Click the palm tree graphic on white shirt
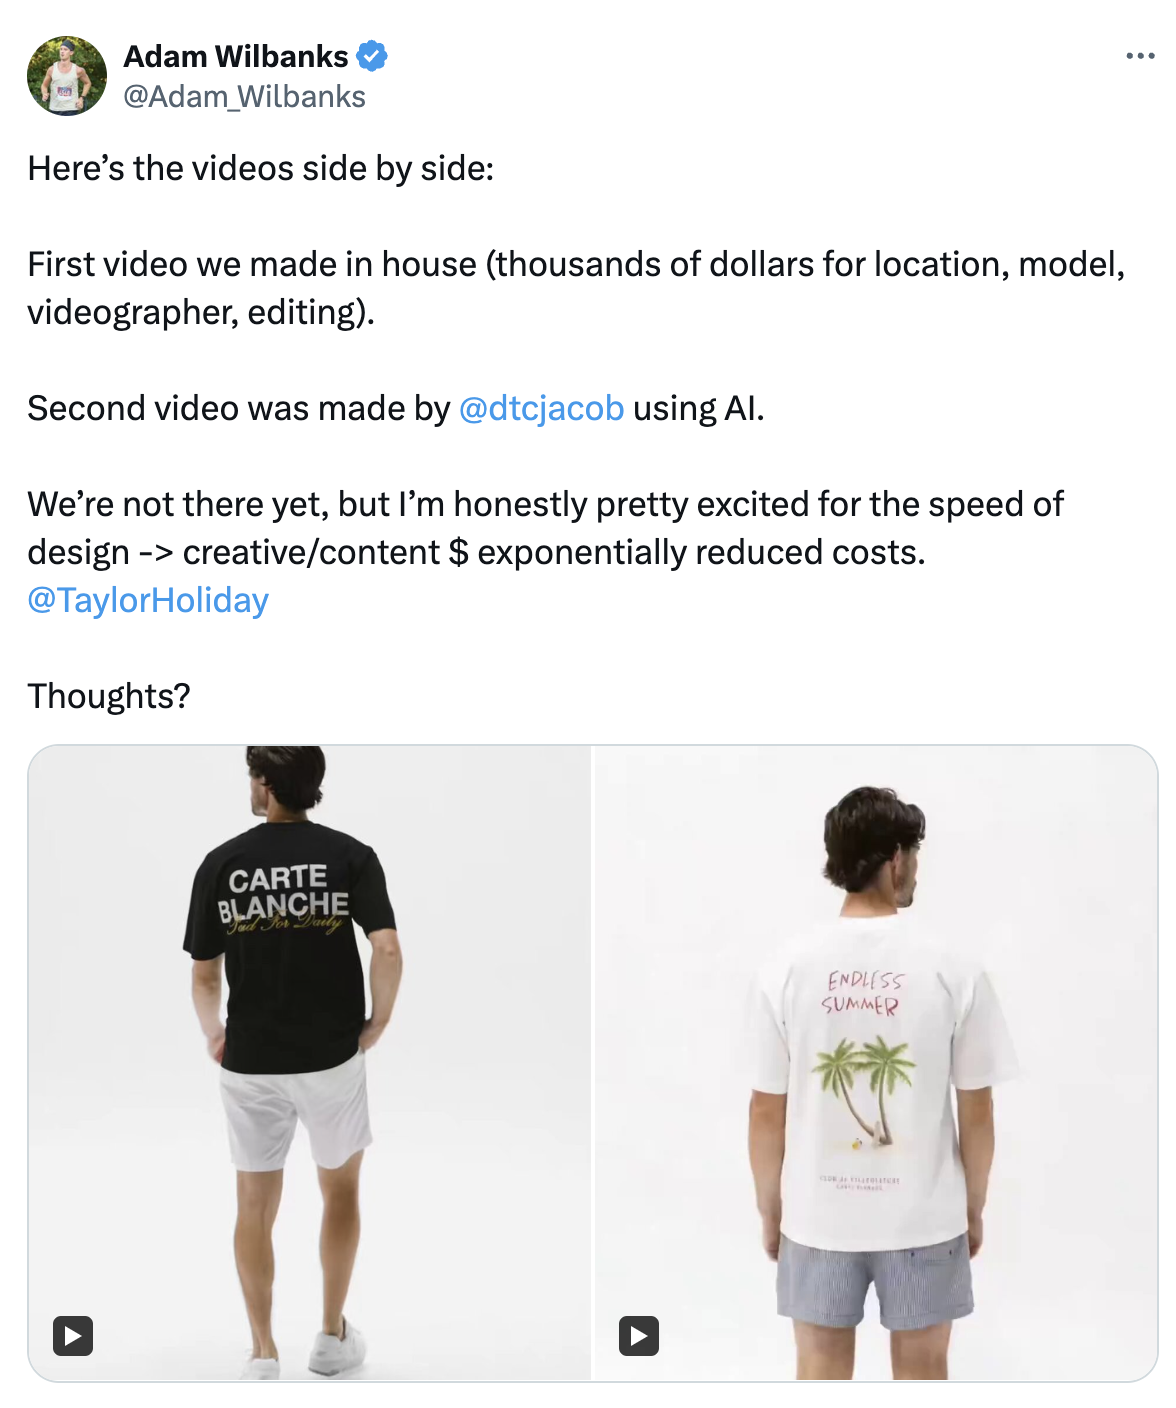Screen dimensions: 1176x1408 pyautogui.click(x=863, y=1092)
